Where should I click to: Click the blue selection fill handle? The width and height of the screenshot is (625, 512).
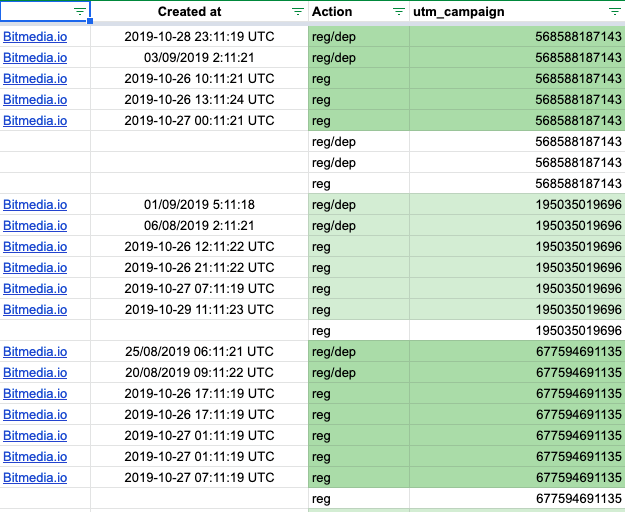pos(90,21)
